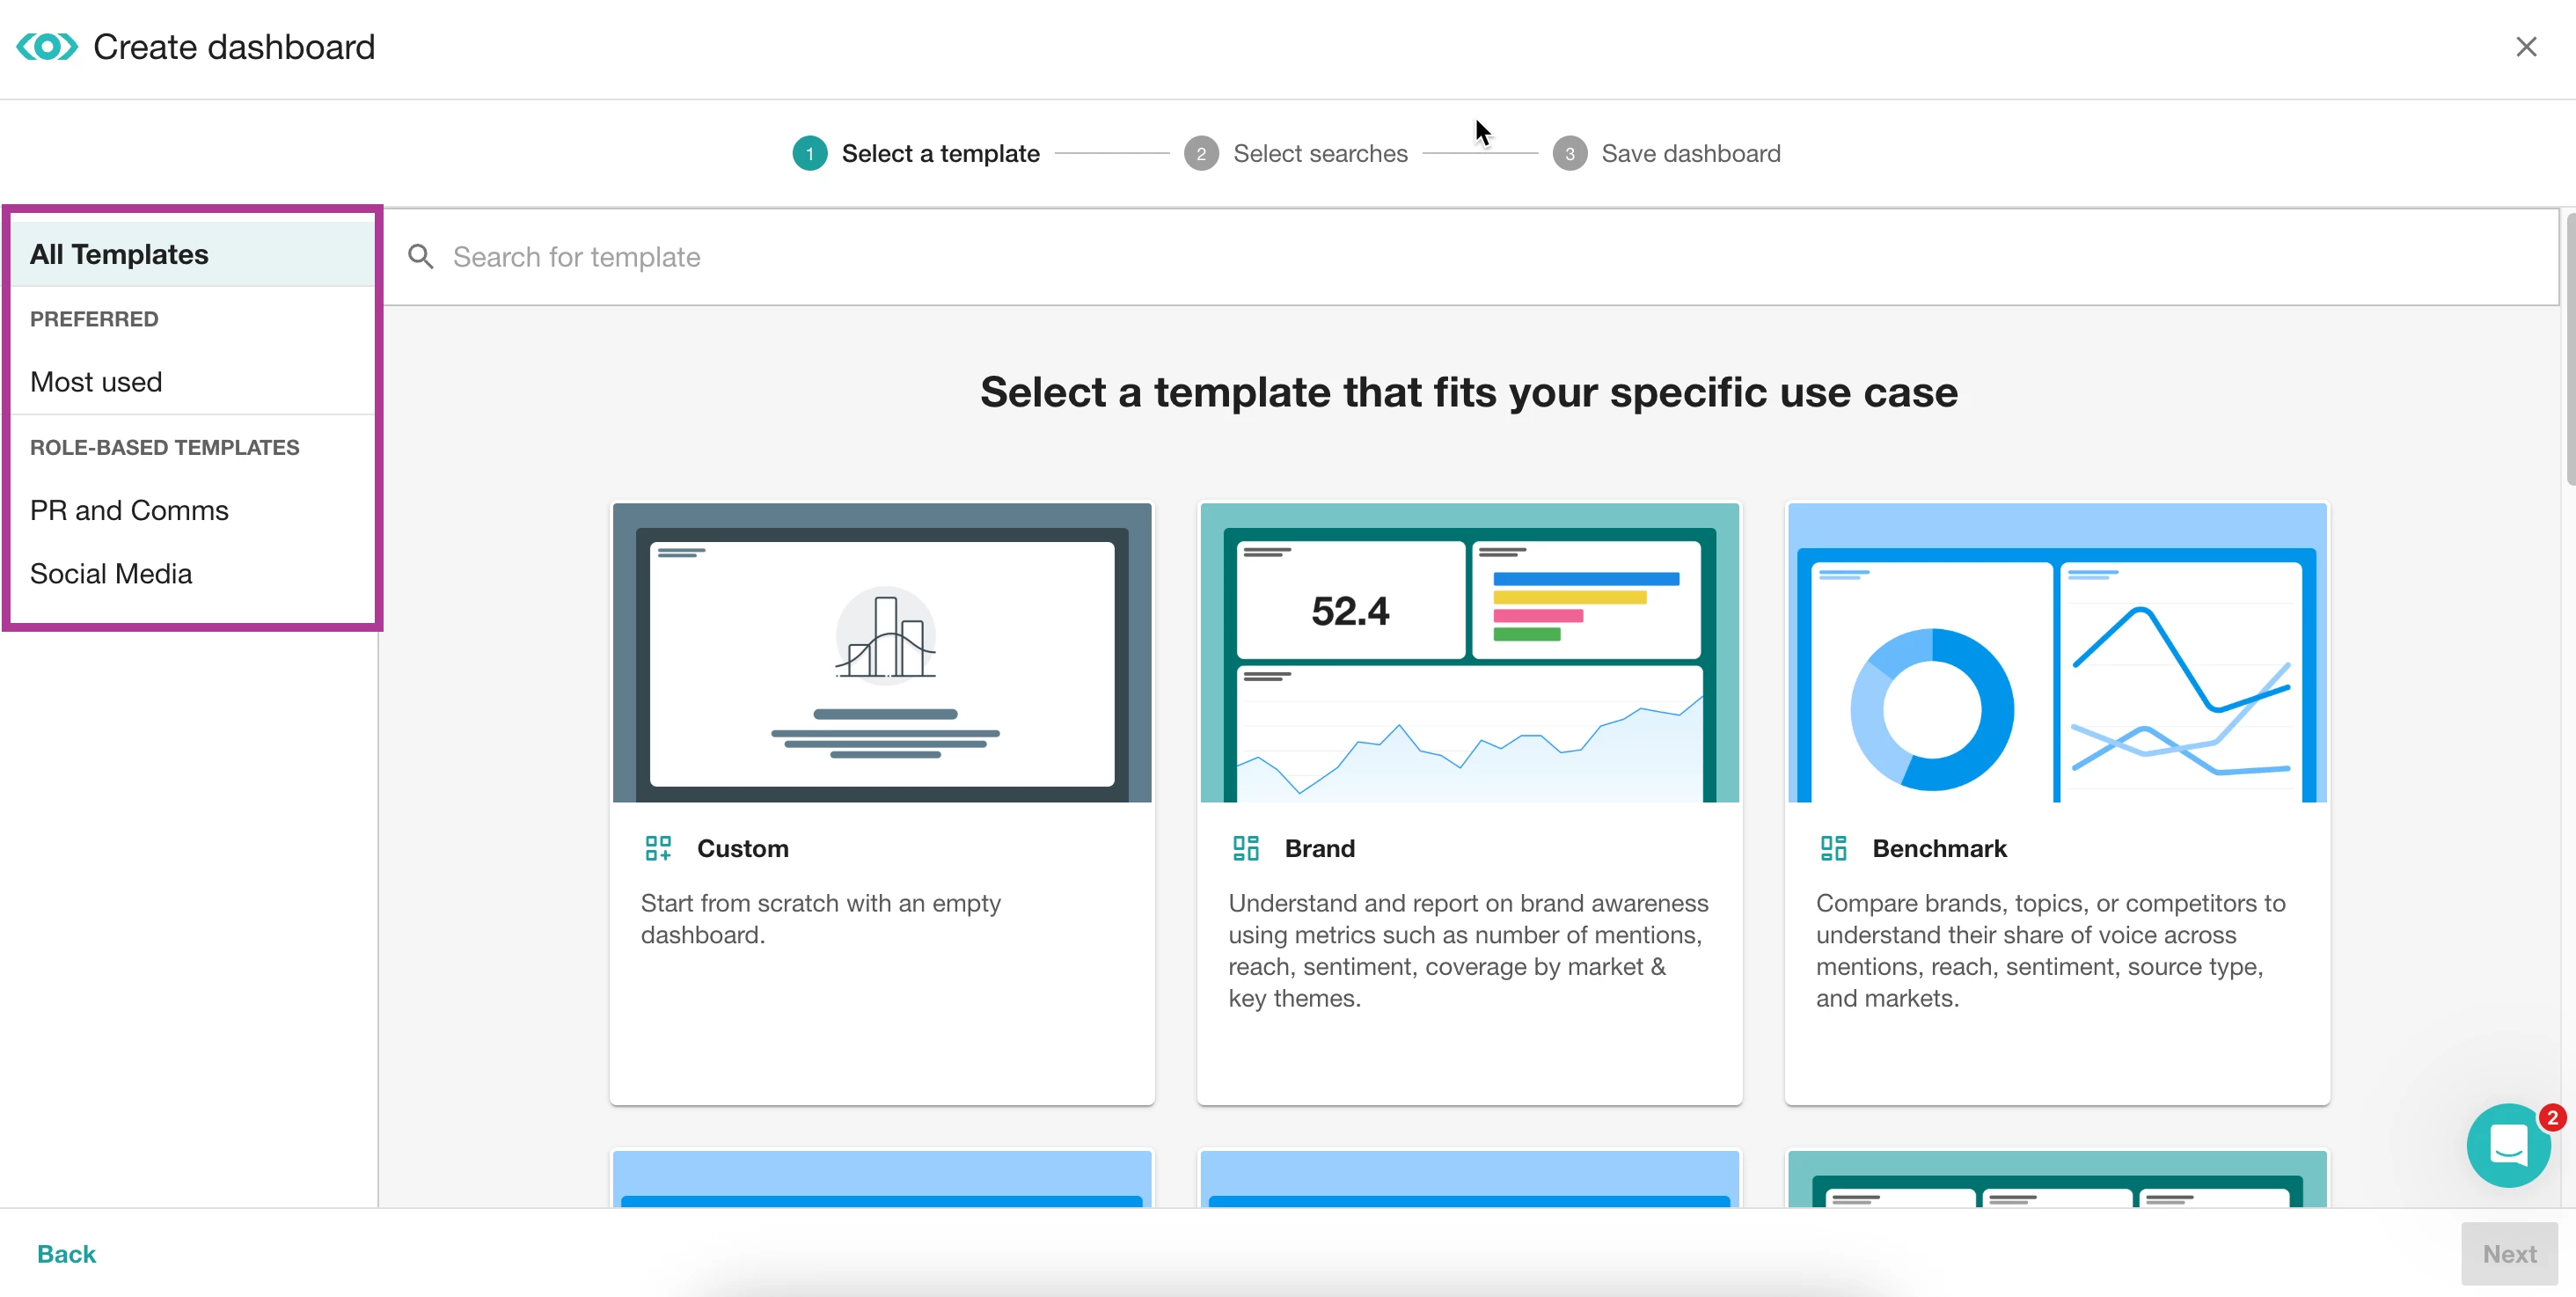Select the Custom template preview image
The image size is (2576, 1297).
point(882,653)
